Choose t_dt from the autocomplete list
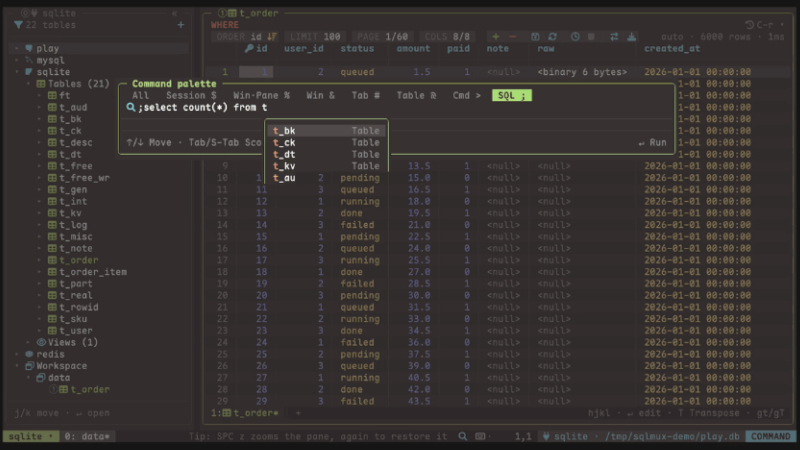Screen dimensions: 800x450 coord(327,154)
